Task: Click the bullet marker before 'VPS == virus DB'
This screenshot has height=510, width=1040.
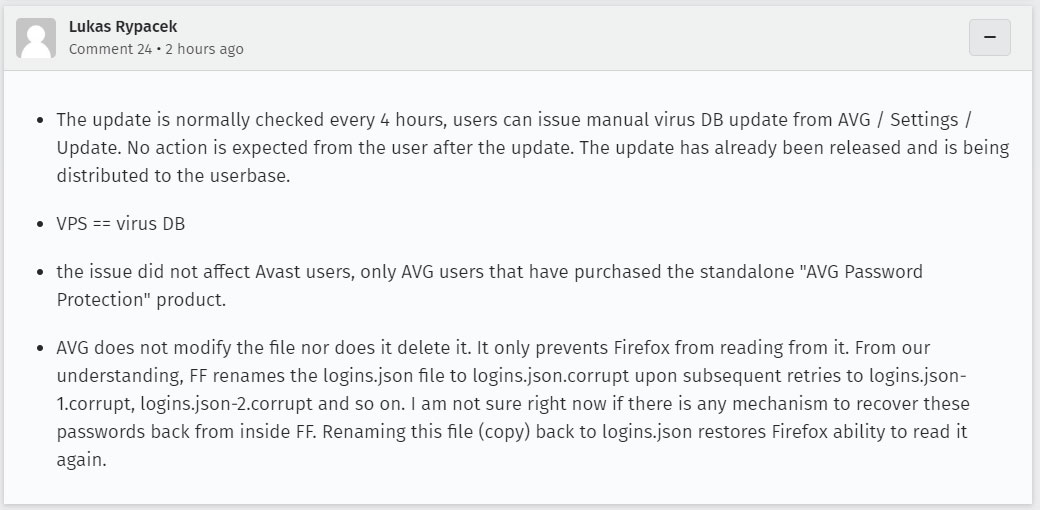Action: tap(40, 224)
